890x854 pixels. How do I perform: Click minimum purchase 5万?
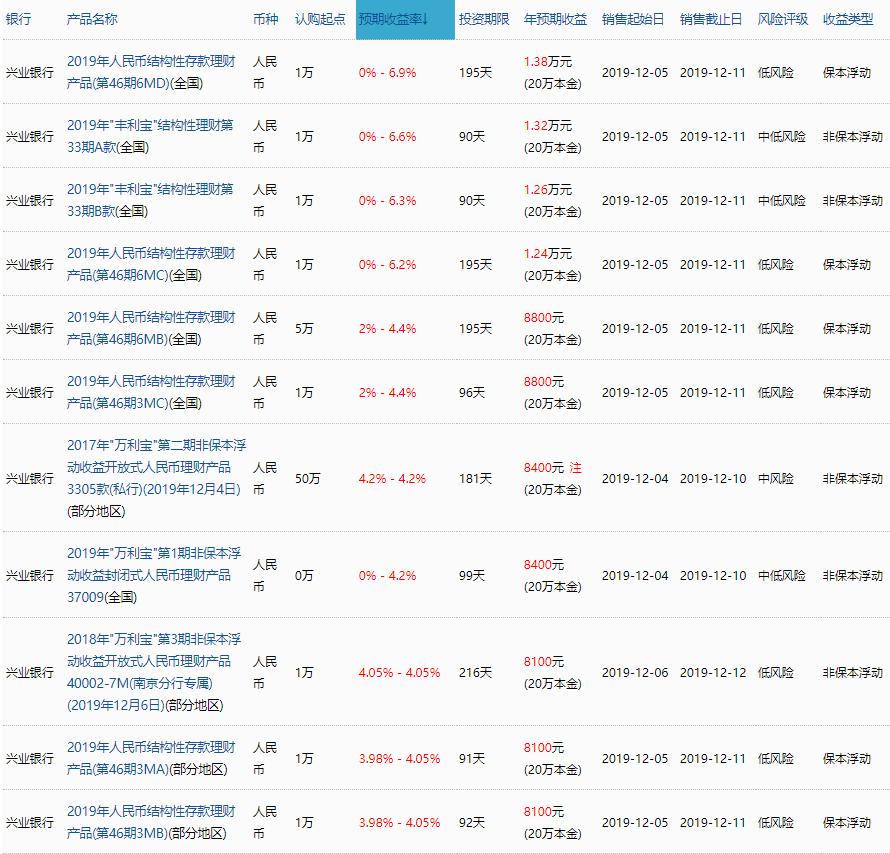304,329
